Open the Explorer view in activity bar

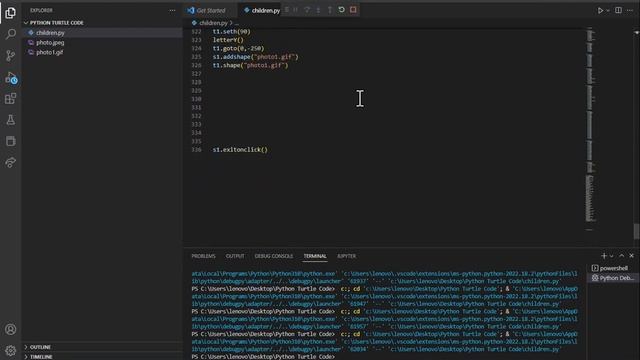(11, 12)
